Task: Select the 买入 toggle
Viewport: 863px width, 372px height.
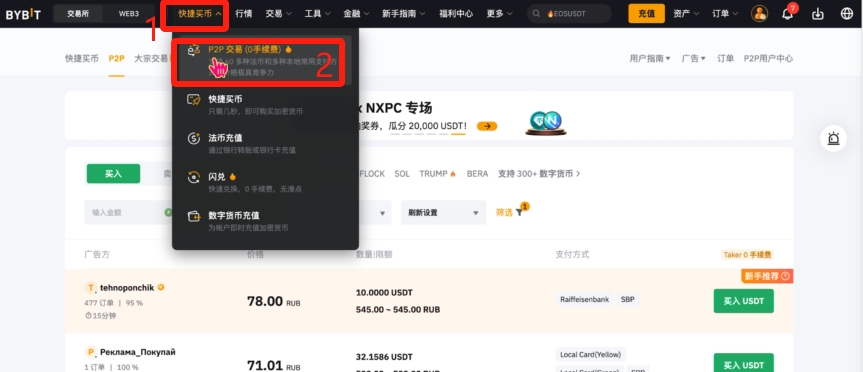Action: pyautogui.click(x=113, y=174)
